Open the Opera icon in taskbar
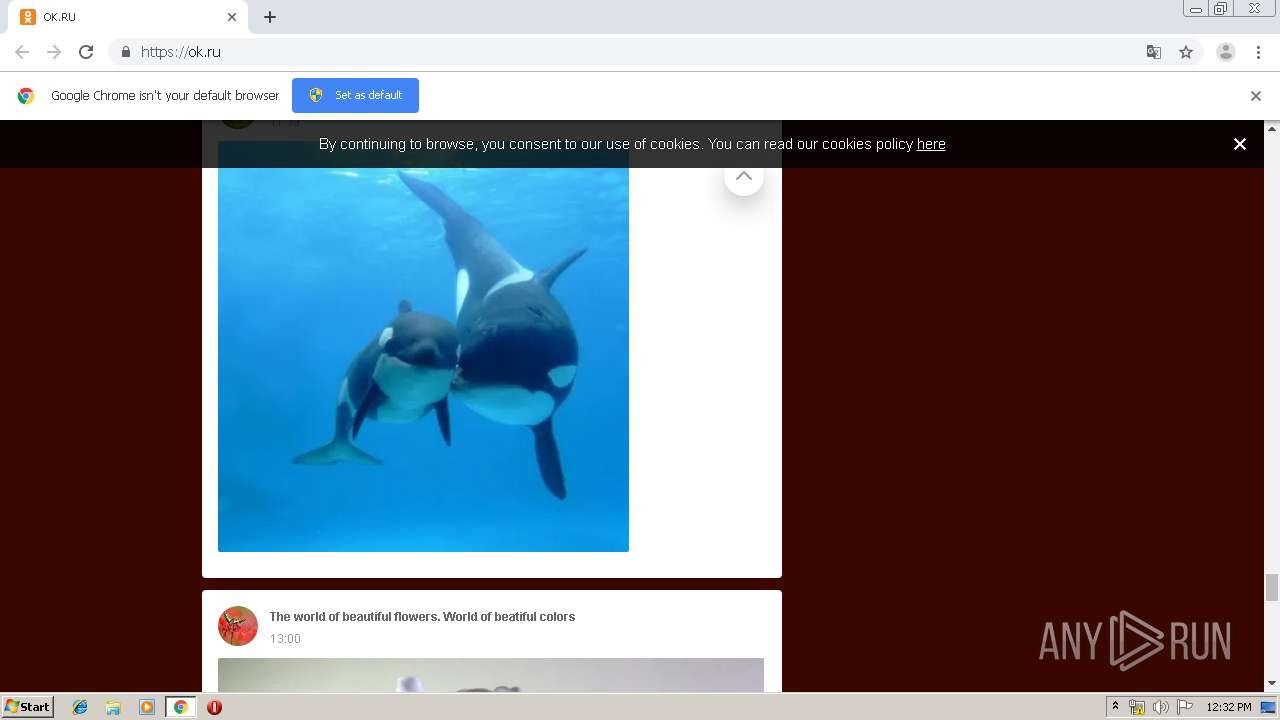Screen dimensions: 1280x720 point(214,707)
